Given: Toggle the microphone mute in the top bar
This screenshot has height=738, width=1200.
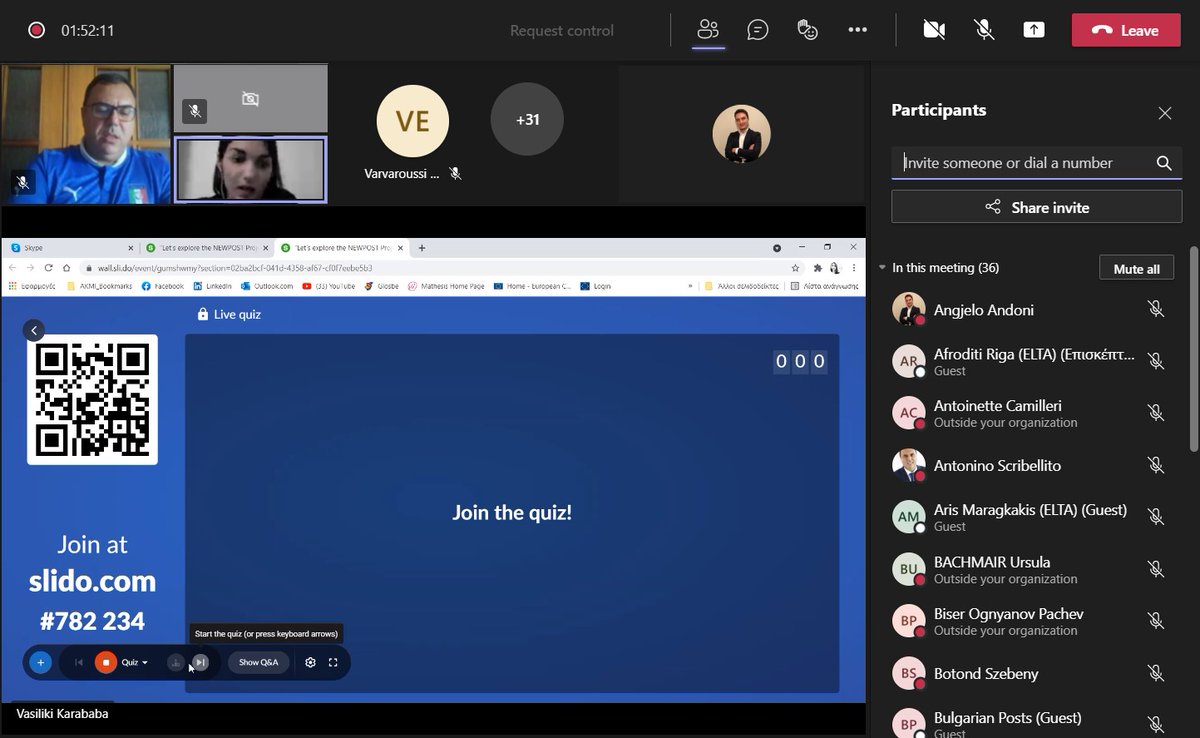Looking at the screenshot, I should tap(984, 30).
